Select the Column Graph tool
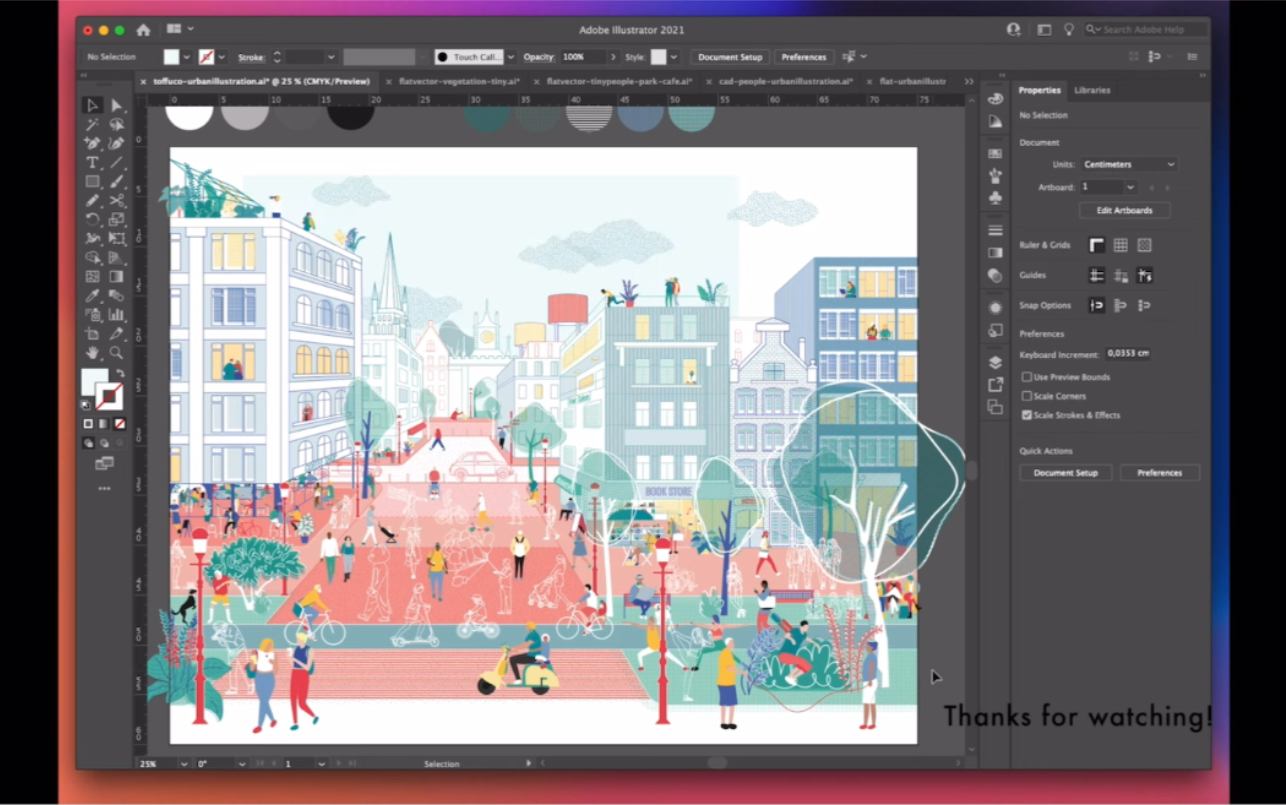1286x805 pixels. click(x=116, y=315)
